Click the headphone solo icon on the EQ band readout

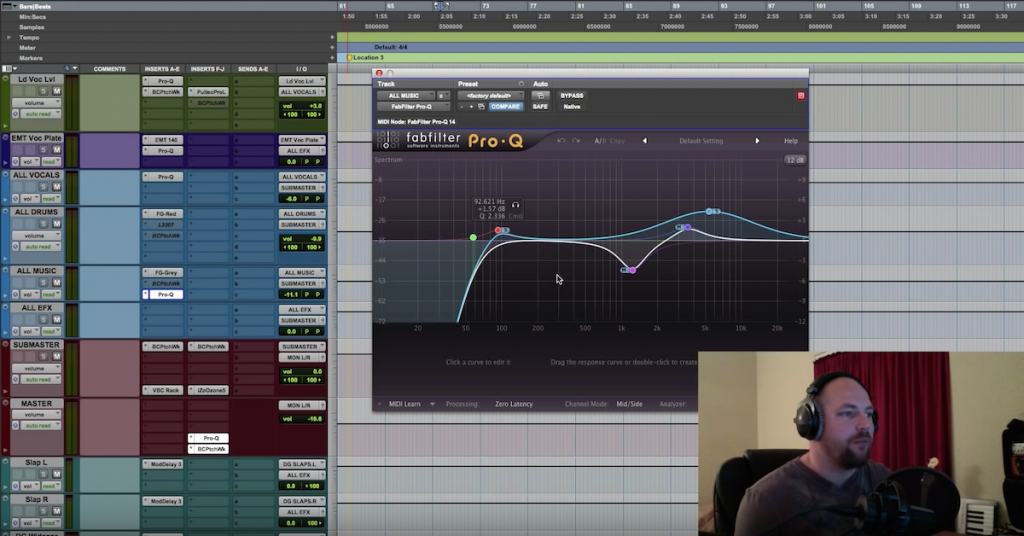tap(515, 204)
